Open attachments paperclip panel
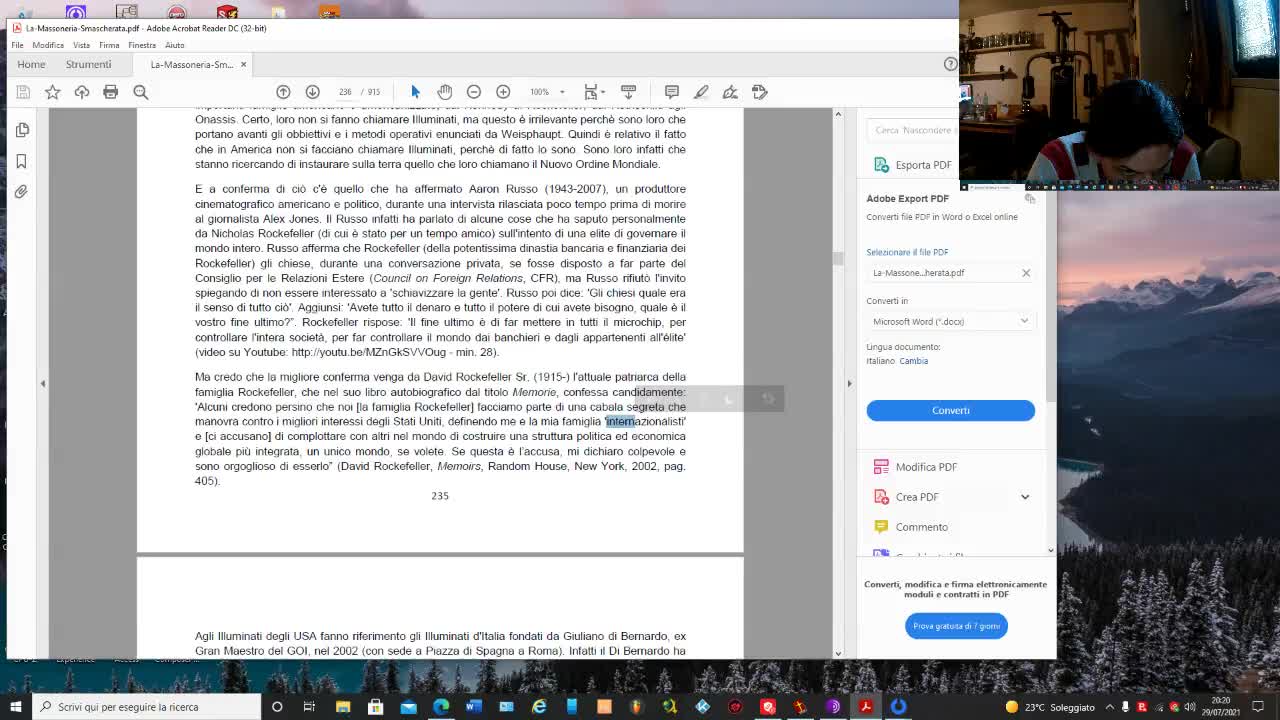 tap(22, 191)
